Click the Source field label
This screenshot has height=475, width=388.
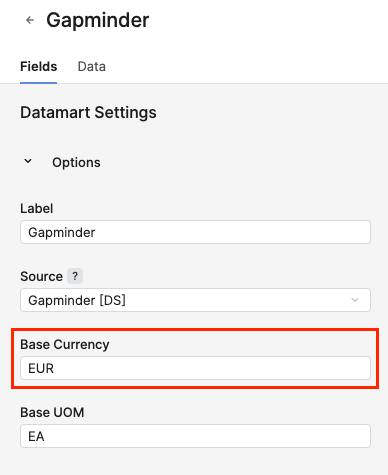pyautogui.click(x=41, y=276)
